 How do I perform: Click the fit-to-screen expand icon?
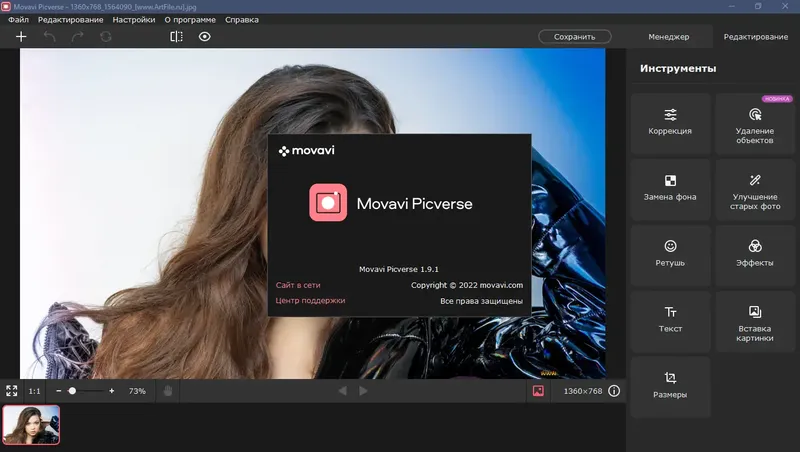coord(12,391)
